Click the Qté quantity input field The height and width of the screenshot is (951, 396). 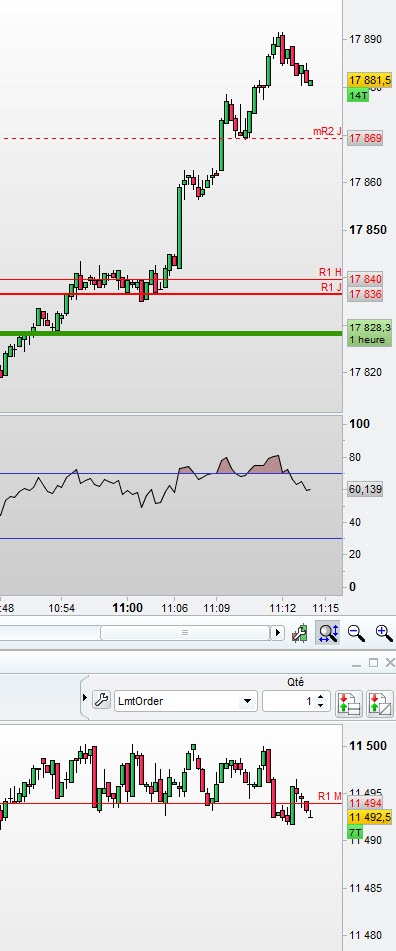click(289, 701)
